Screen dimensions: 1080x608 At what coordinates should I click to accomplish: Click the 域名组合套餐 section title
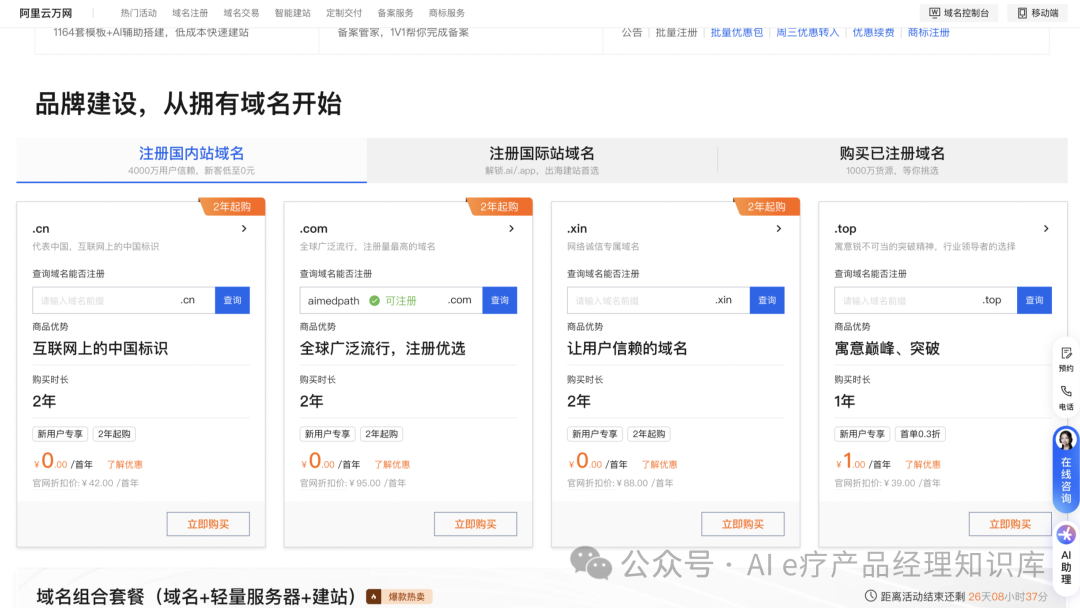pyautogui.click(x=196, y=596)
